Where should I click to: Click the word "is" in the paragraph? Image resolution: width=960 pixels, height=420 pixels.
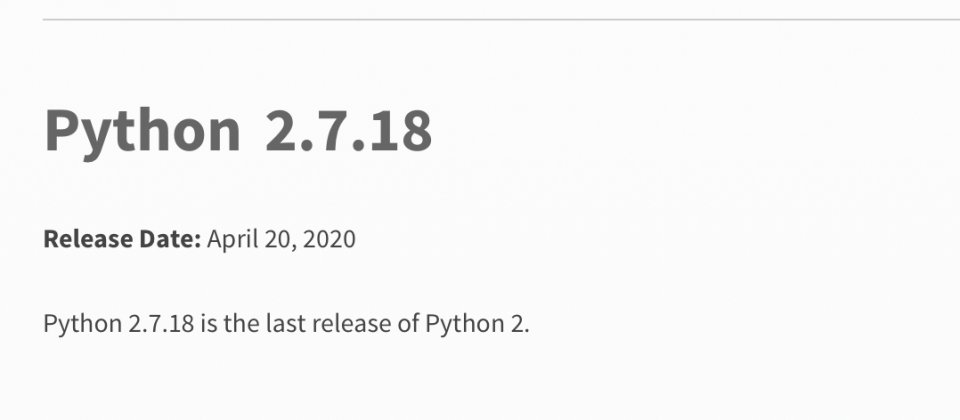coord(209,323)
